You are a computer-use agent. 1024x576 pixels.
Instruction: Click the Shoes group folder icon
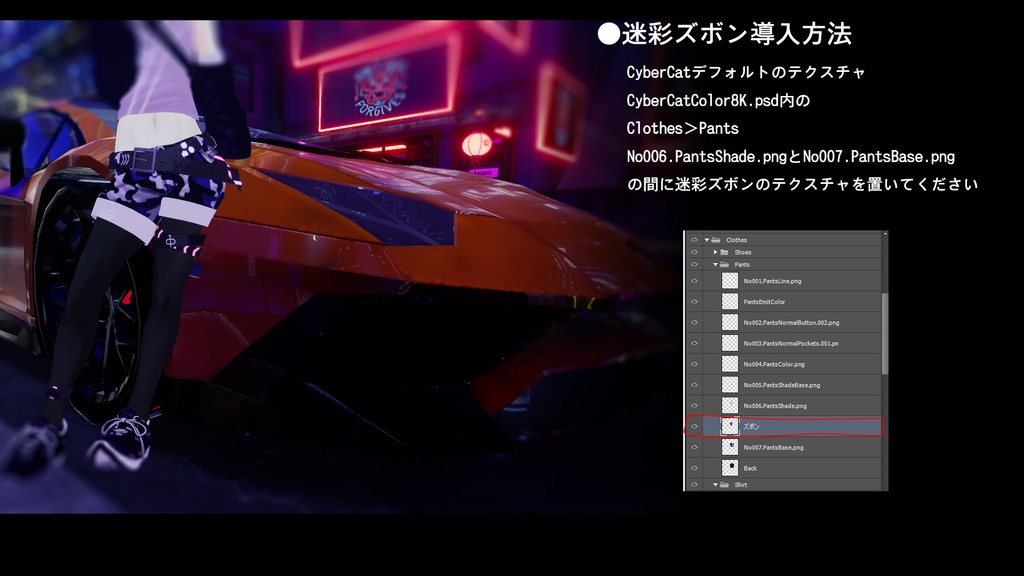[x=725, y=252]
